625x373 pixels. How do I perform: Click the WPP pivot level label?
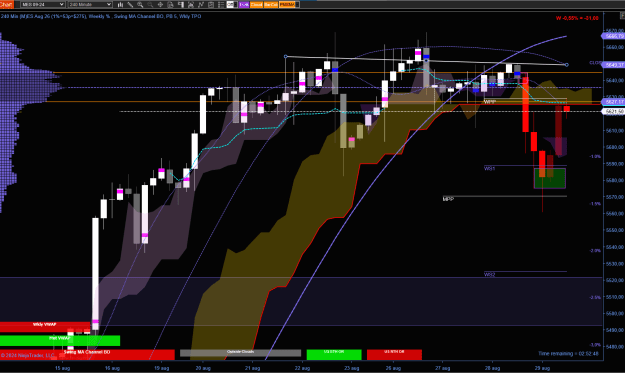point(490,102)
